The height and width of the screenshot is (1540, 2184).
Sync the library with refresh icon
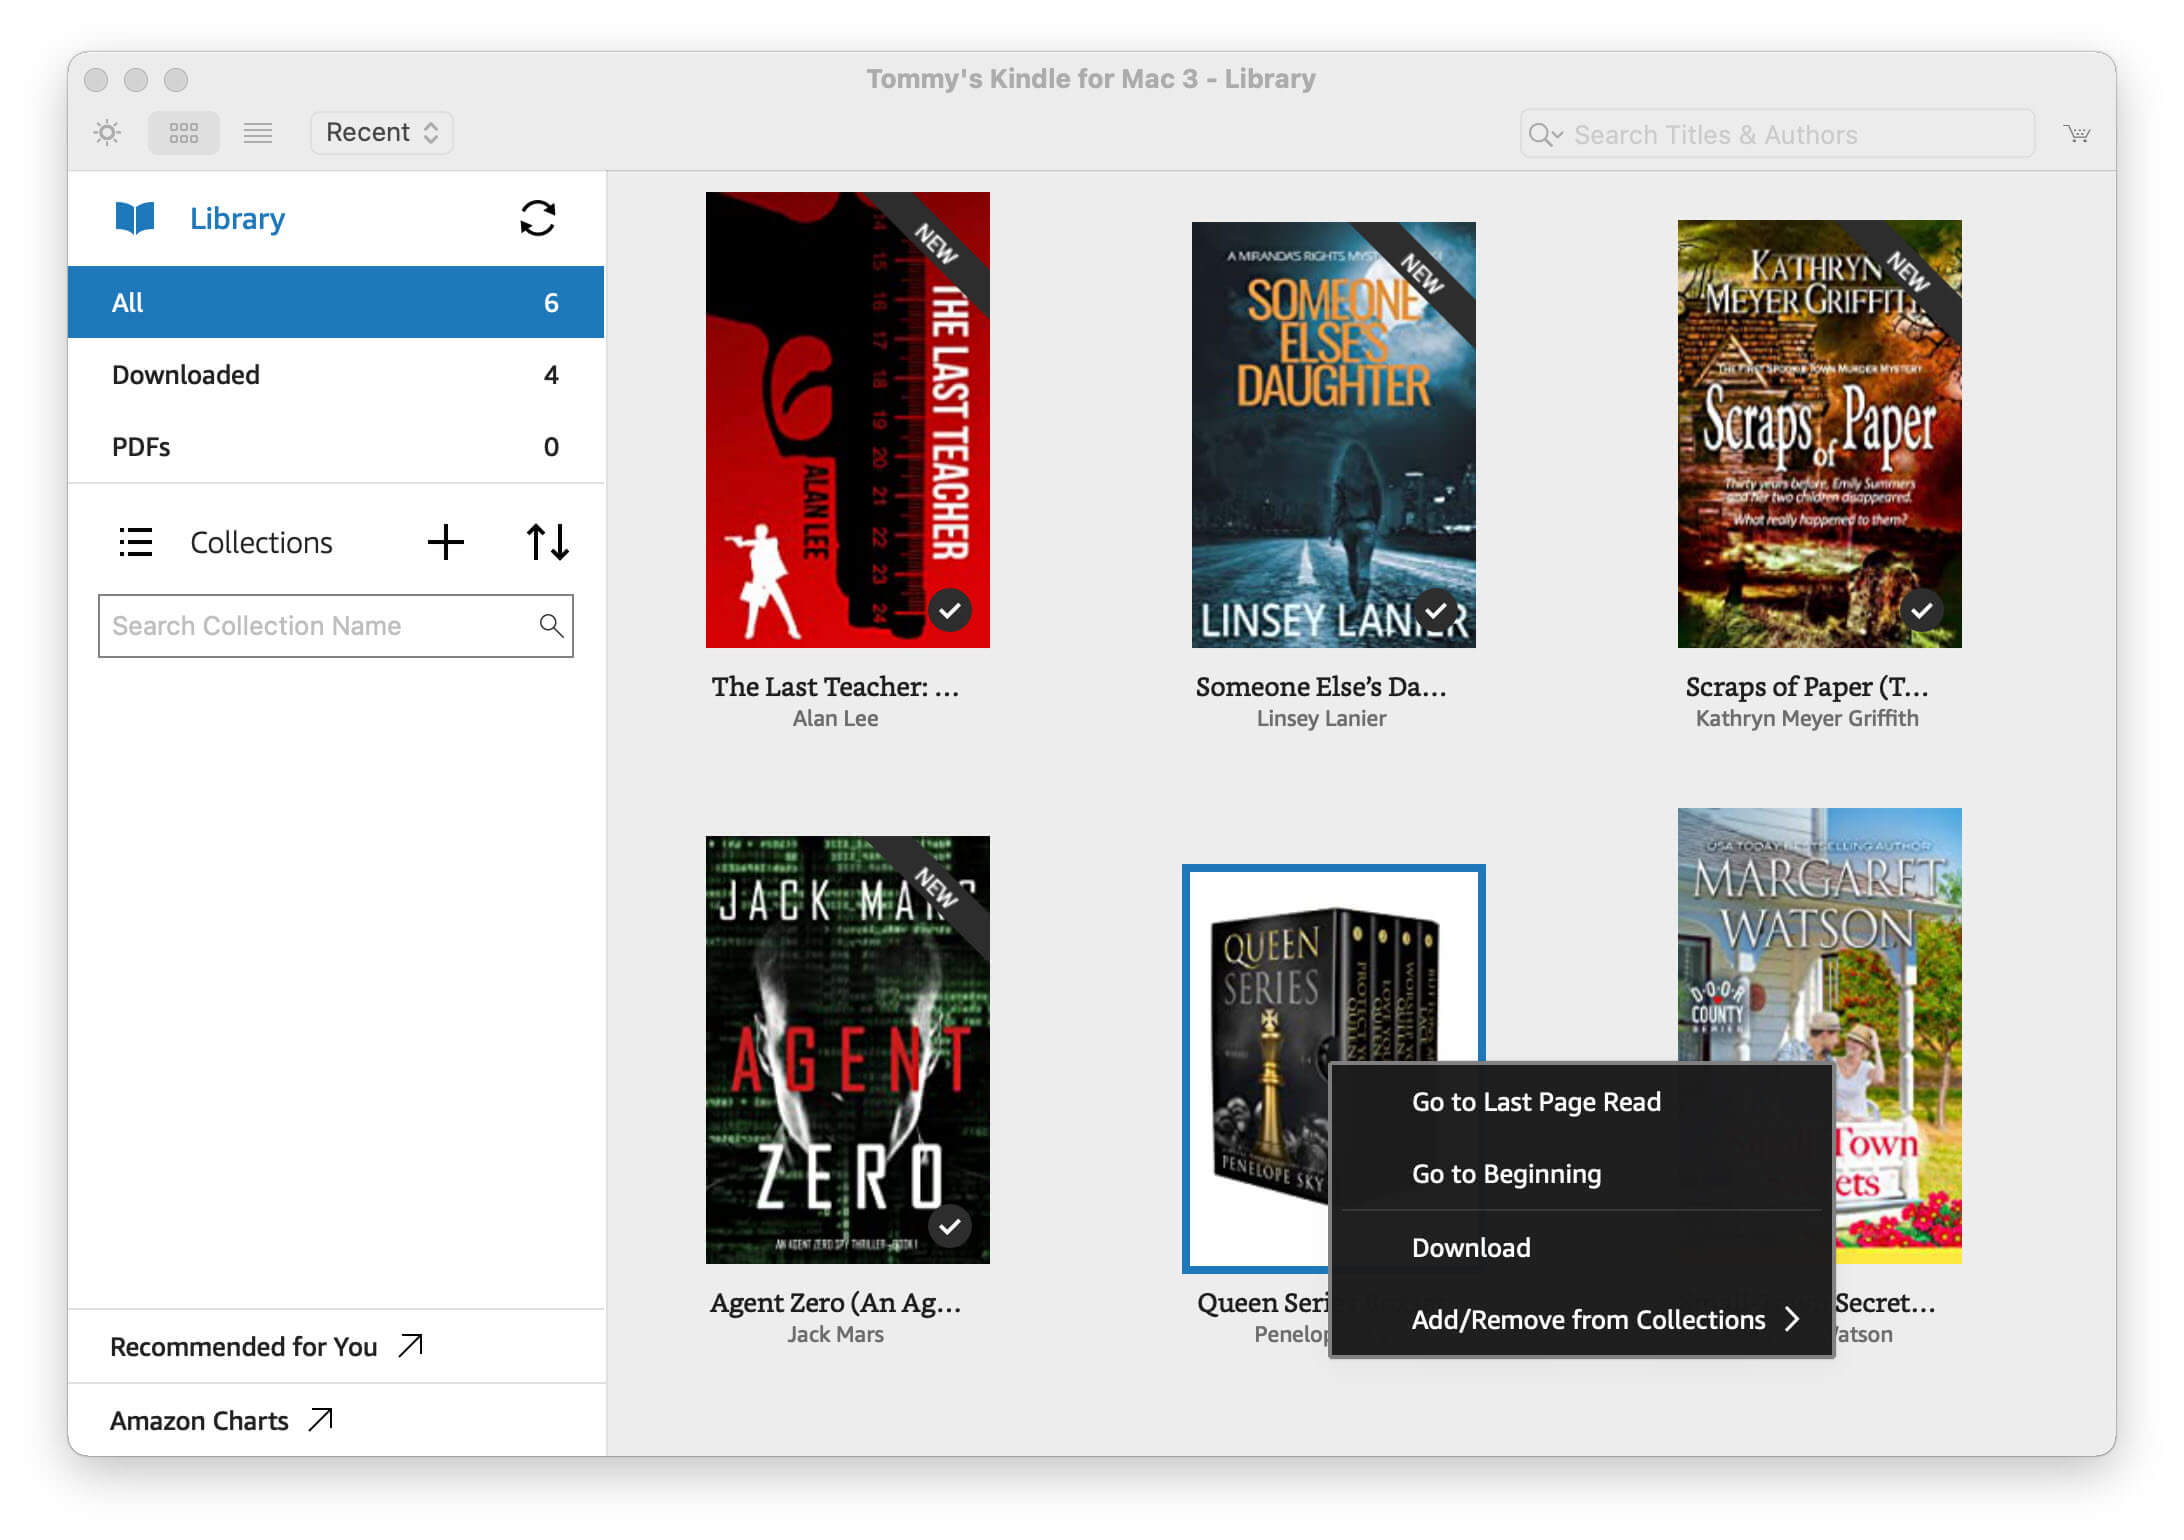click(x=538, y=218)
